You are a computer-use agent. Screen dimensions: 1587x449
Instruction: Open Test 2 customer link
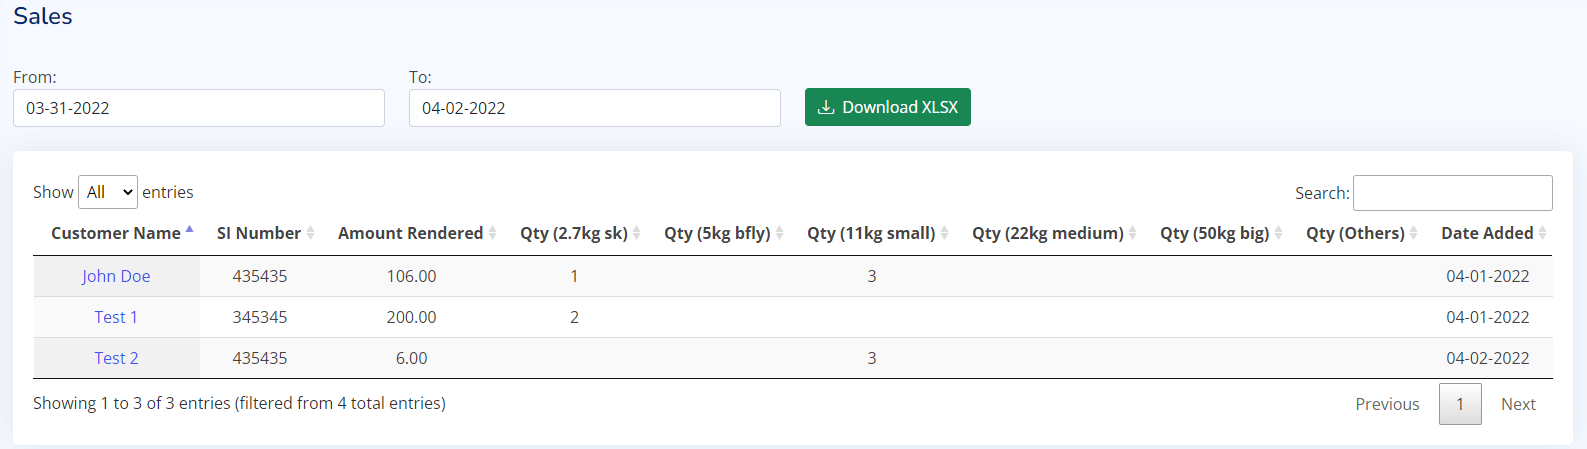[x=116, y=358]
